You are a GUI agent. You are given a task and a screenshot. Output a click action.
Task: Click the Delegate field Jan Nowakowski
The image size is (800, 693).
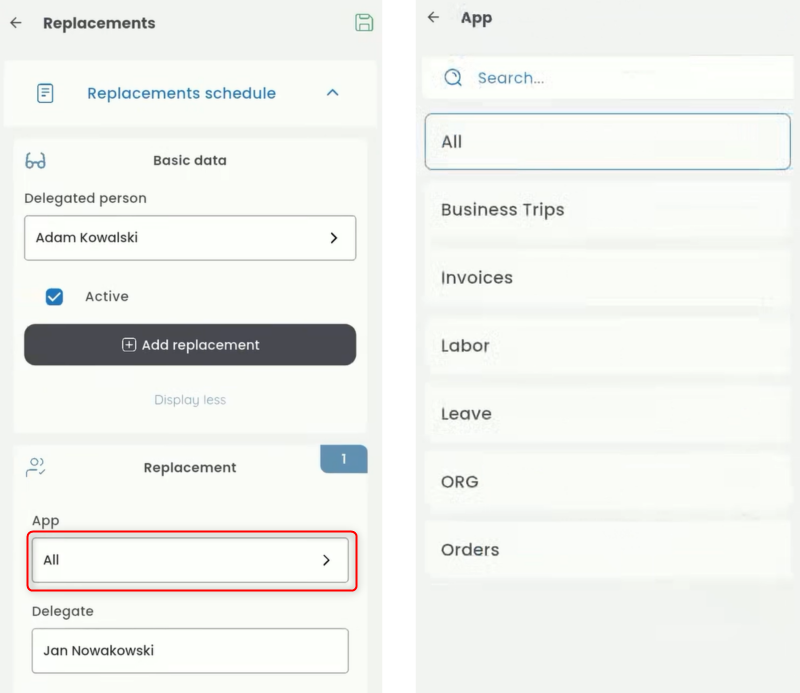pos(190,651)
